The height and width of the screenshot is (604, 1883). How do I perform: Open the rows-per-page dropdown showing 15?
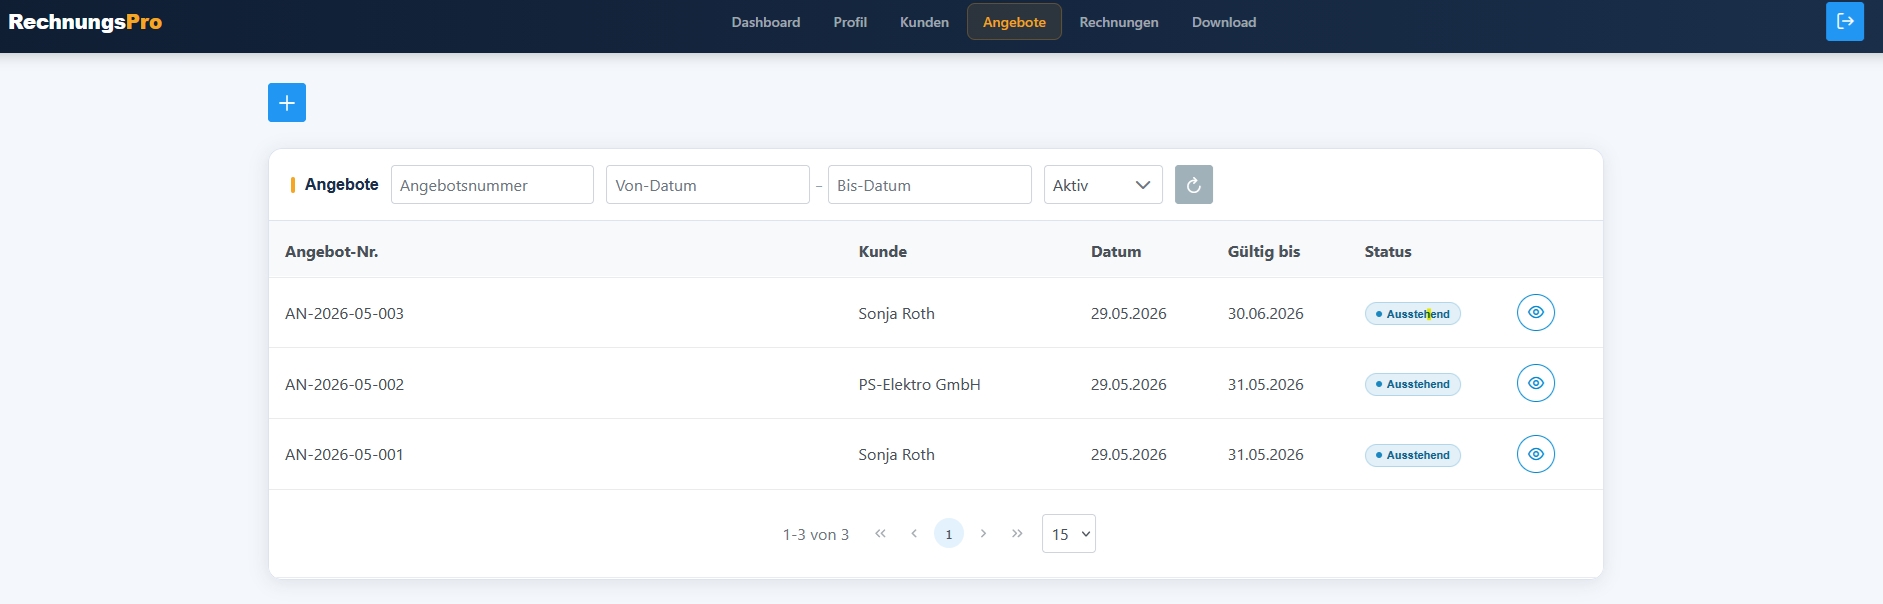pyautogui.click(x=1069, y=534)
